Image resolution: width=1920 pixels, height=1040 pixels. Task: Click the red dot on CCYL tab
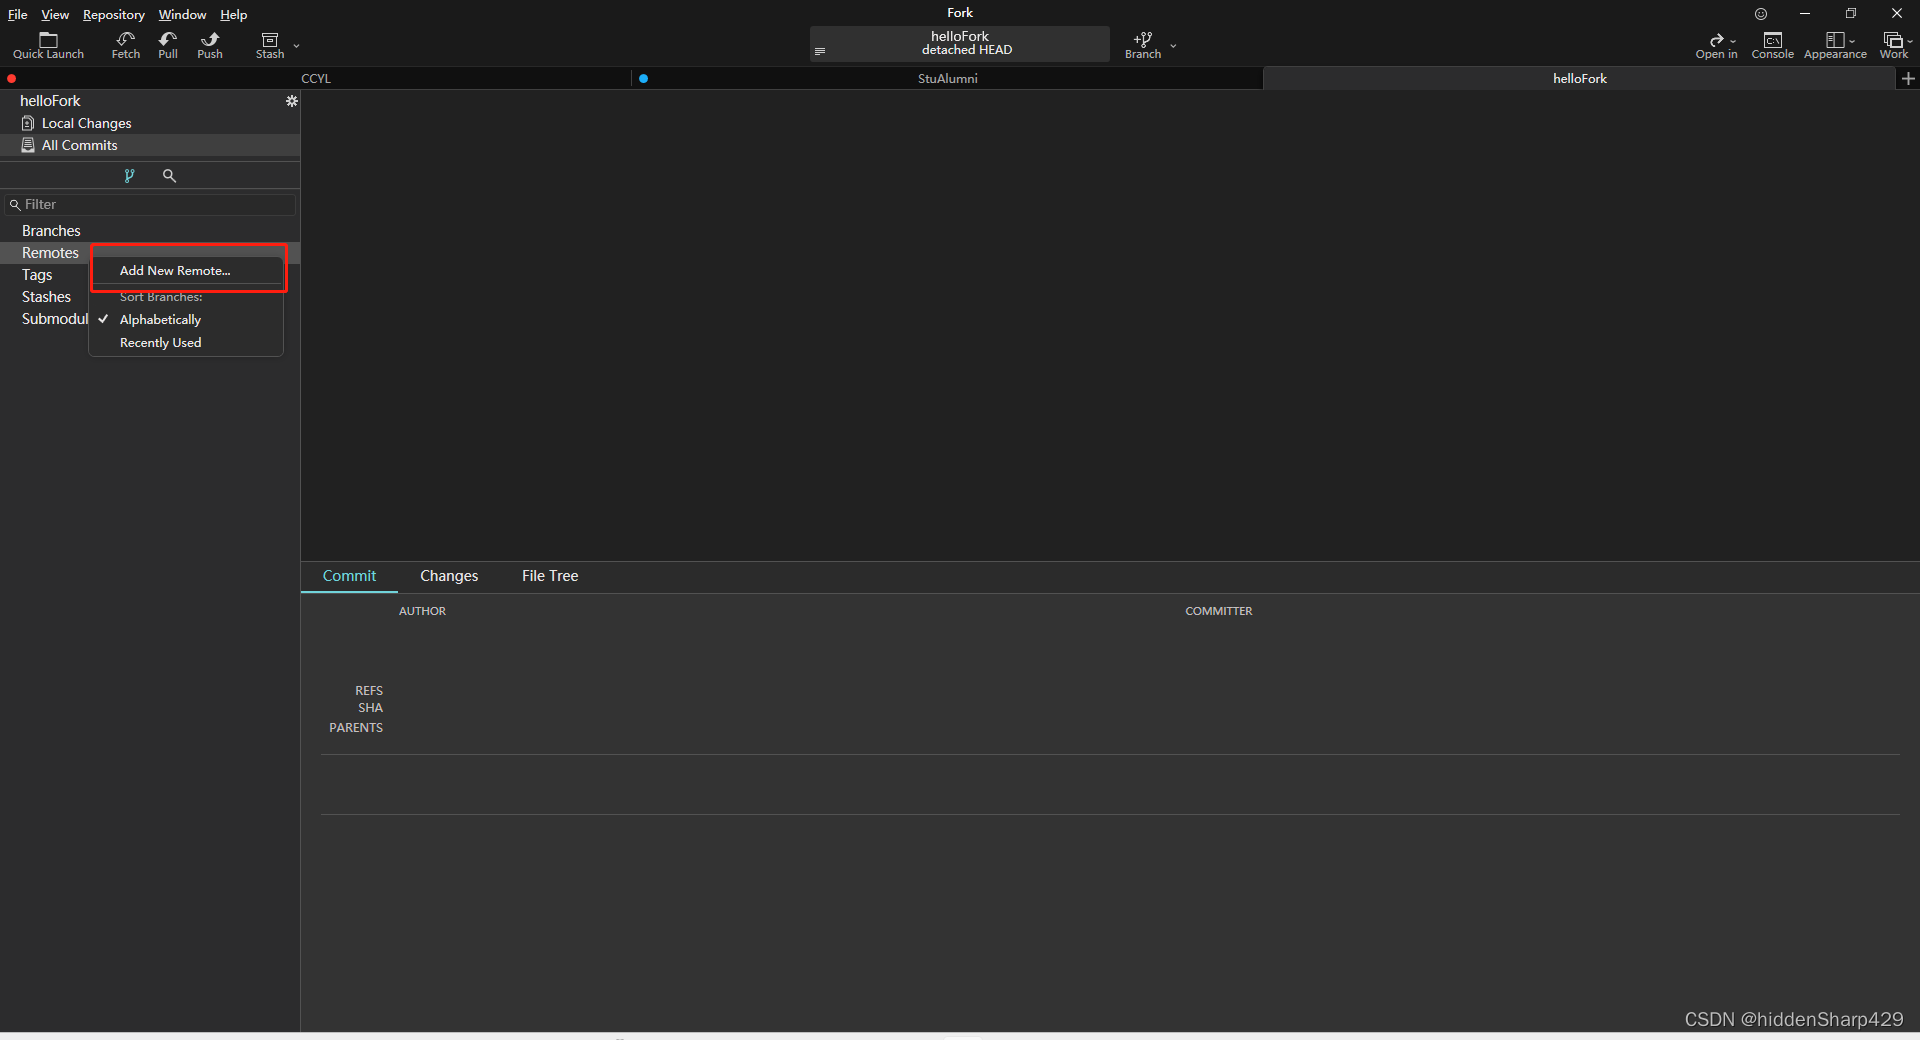[11, 78]
